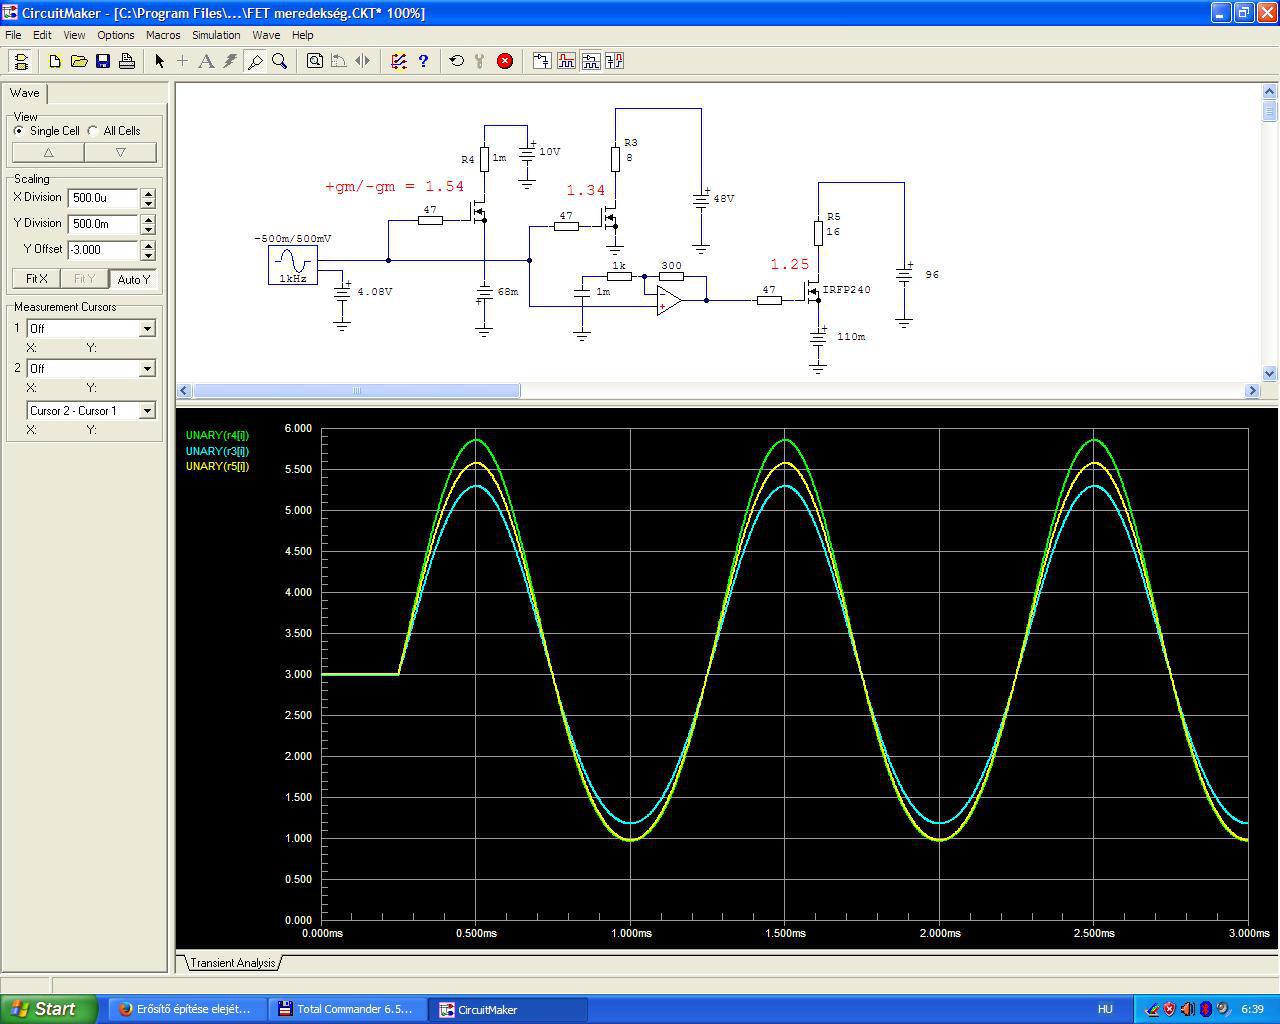Increase X Division with spinner up arrow

[x=148, y=193]
